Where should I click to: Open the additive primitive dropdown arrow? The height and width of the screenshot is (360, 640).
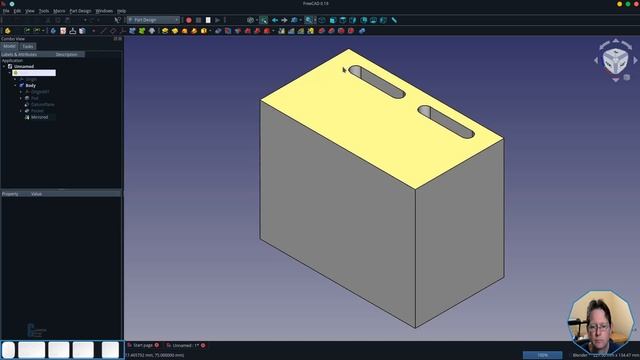210,31
